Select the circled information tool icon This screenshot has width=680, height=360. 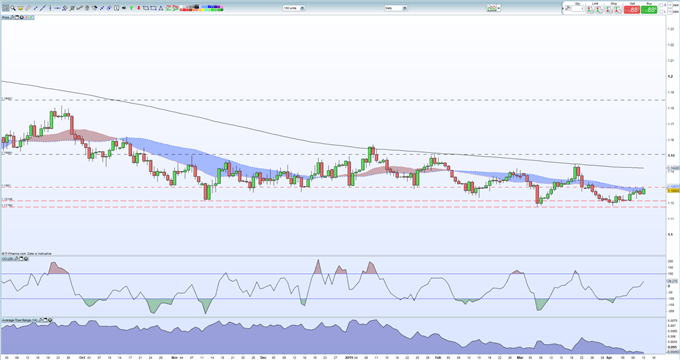pos(117,8)
